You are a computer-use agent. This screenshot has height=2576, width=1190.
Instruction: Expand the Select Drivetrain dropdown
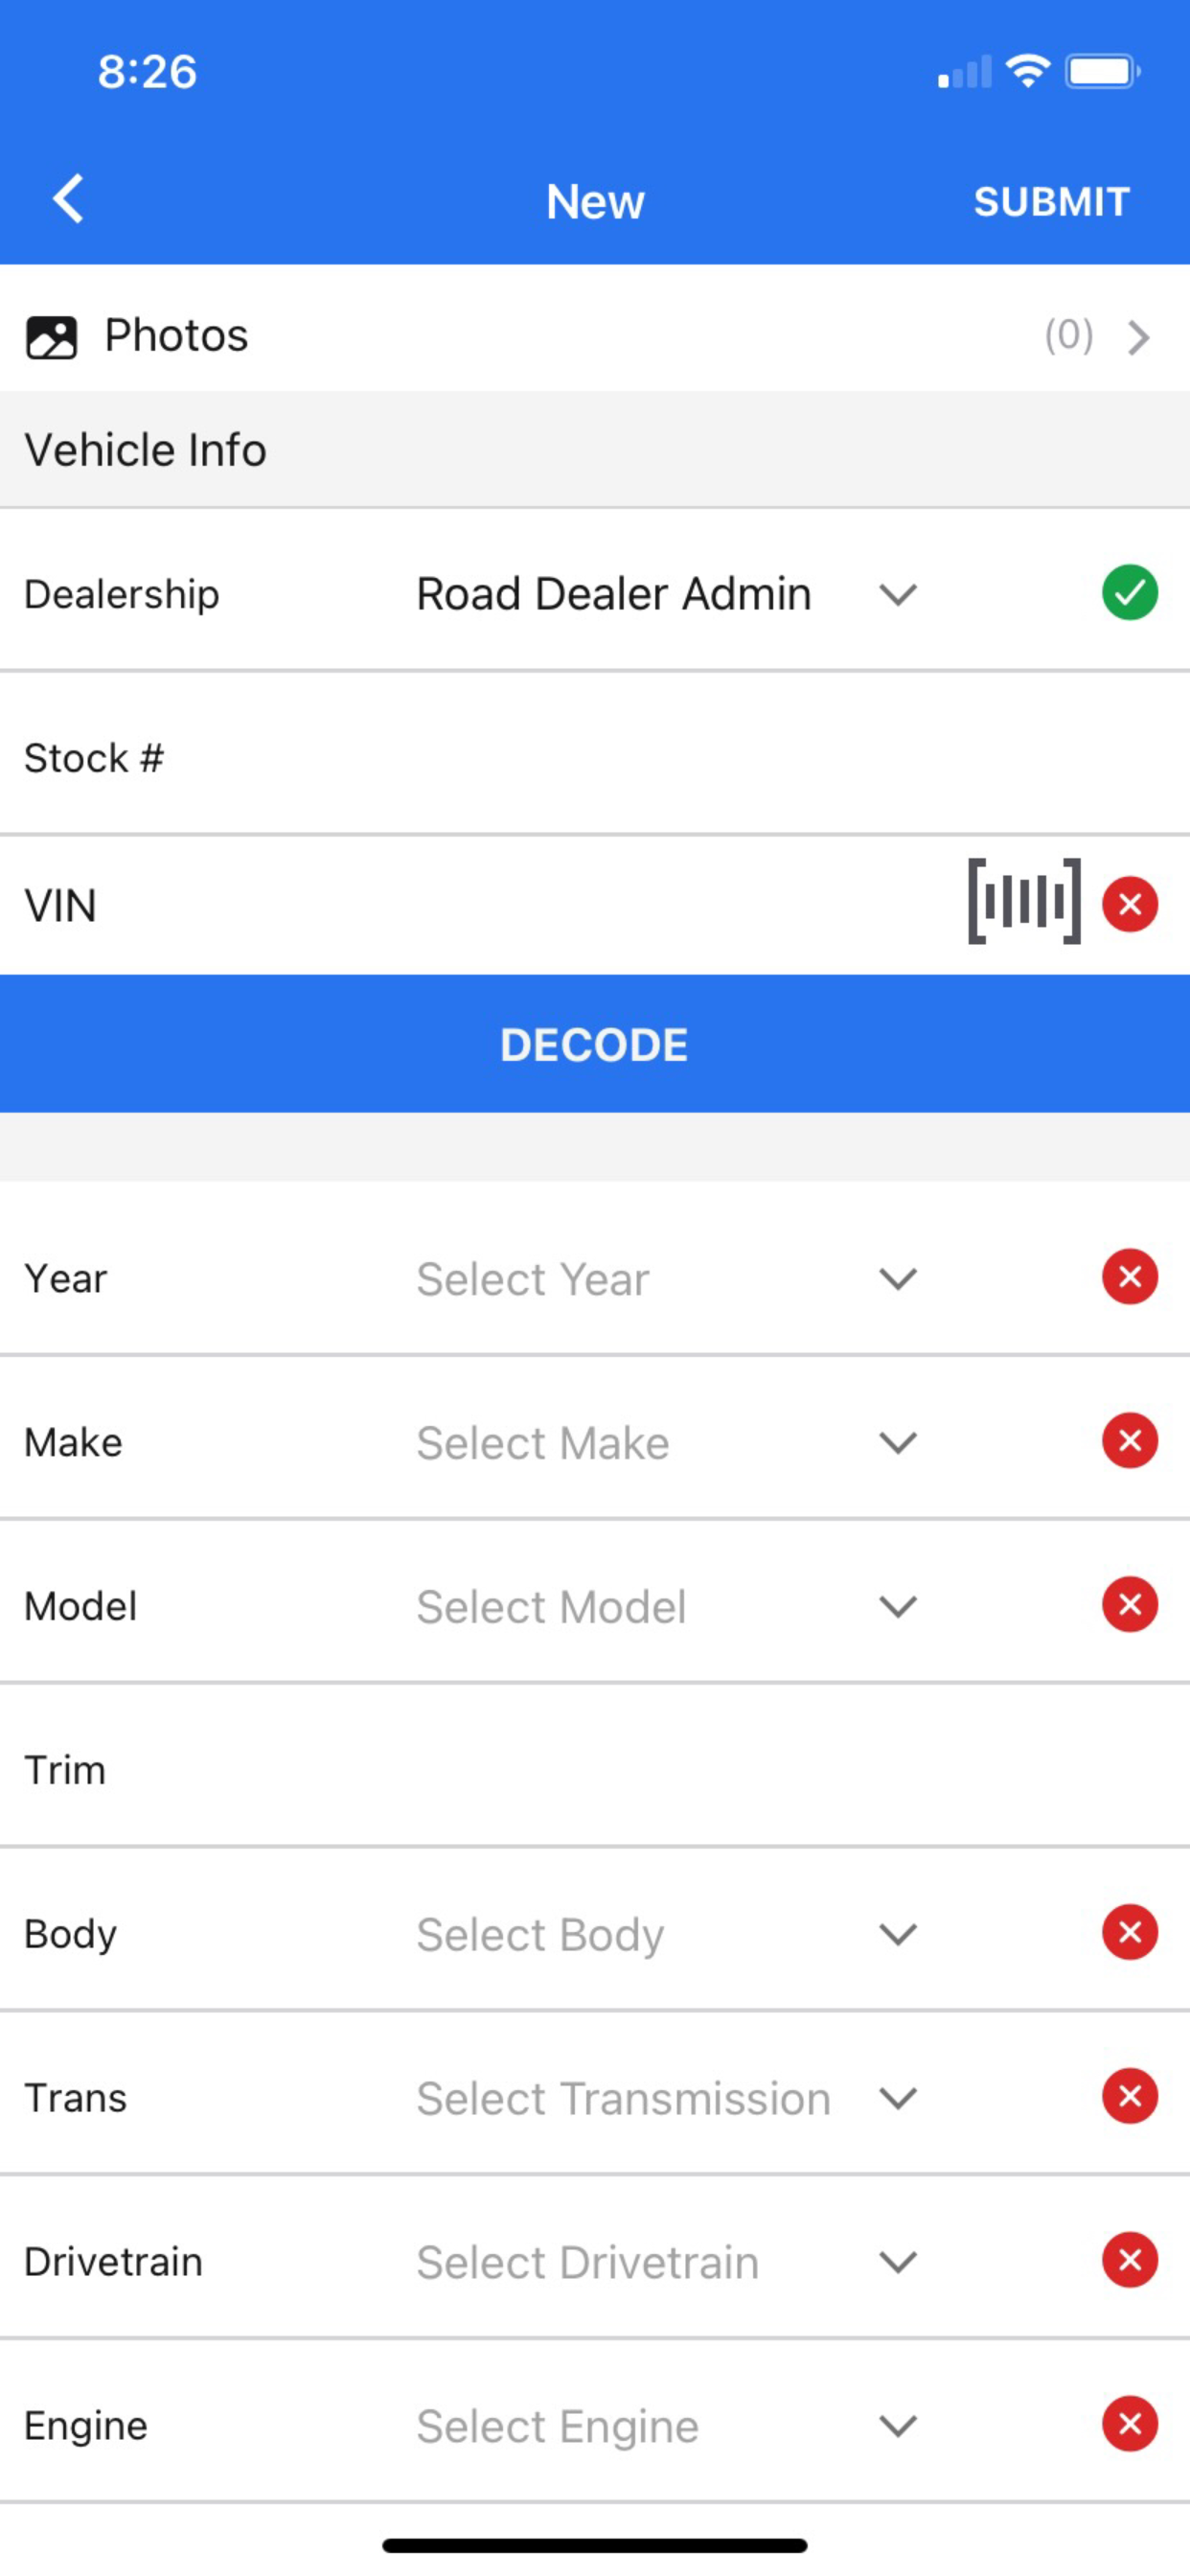[667, 2262]
